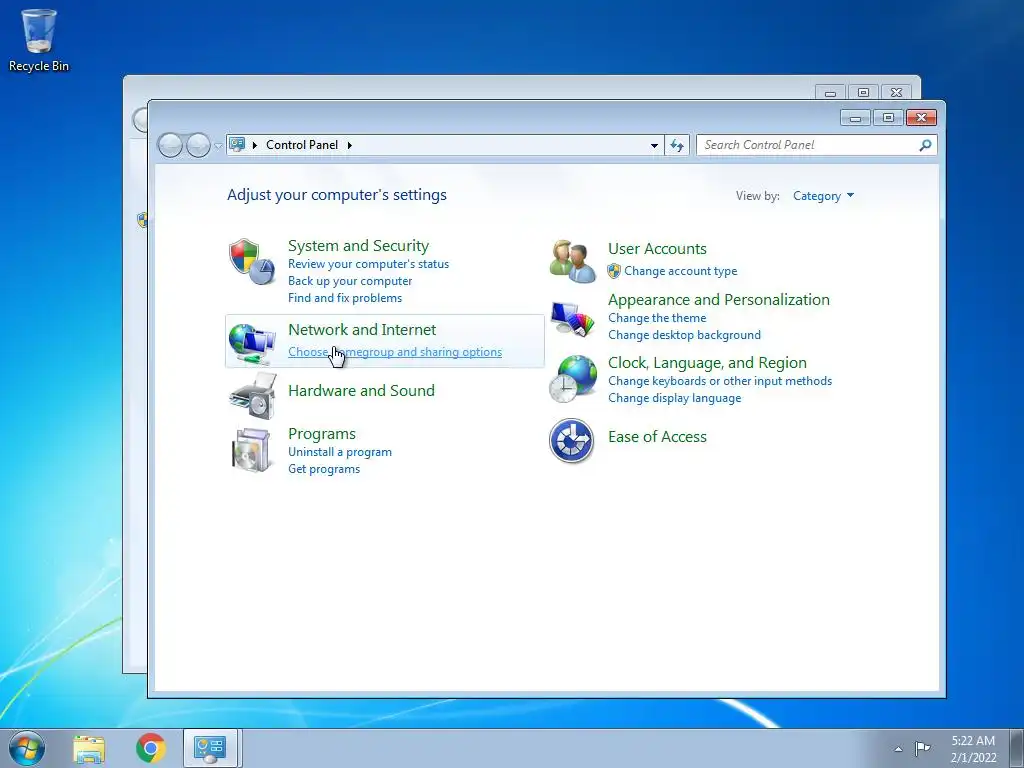Click Get programs link

point(324,469)
